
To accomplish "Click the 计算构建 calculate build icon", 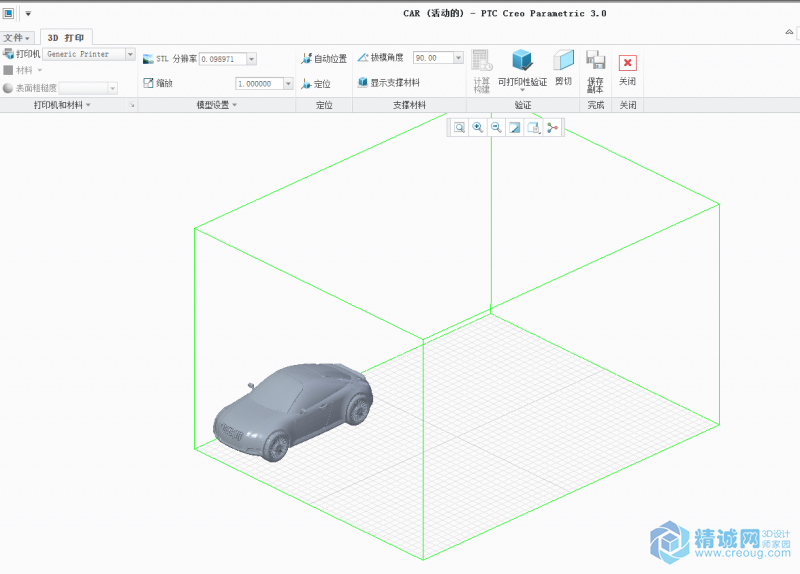I will point(482,61).
